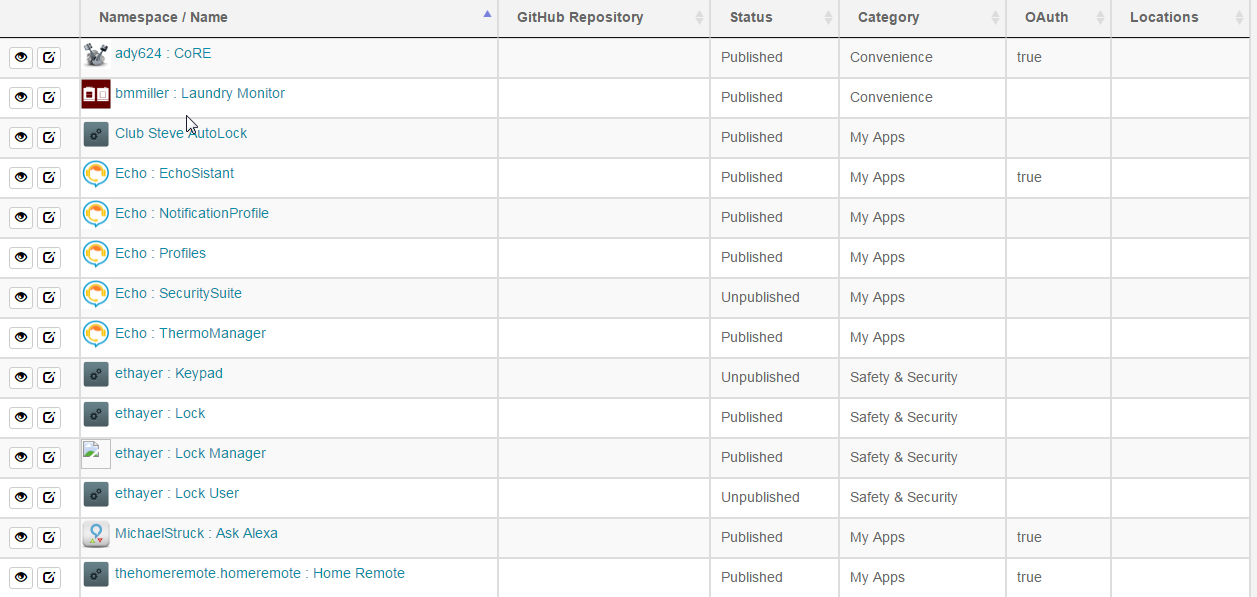Click the eye view icon for Club Steve AutoLock
The height and width of the screenshot is (597, 1257).
pos(21,137)
